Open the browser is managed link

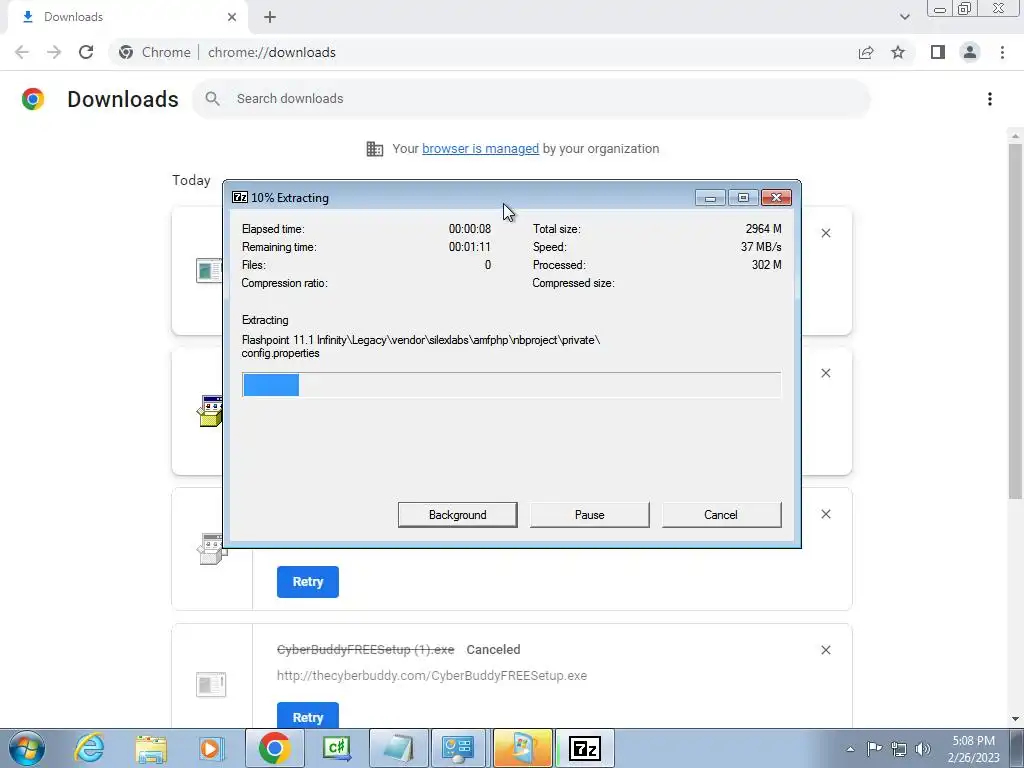click(x=480, y=148)
